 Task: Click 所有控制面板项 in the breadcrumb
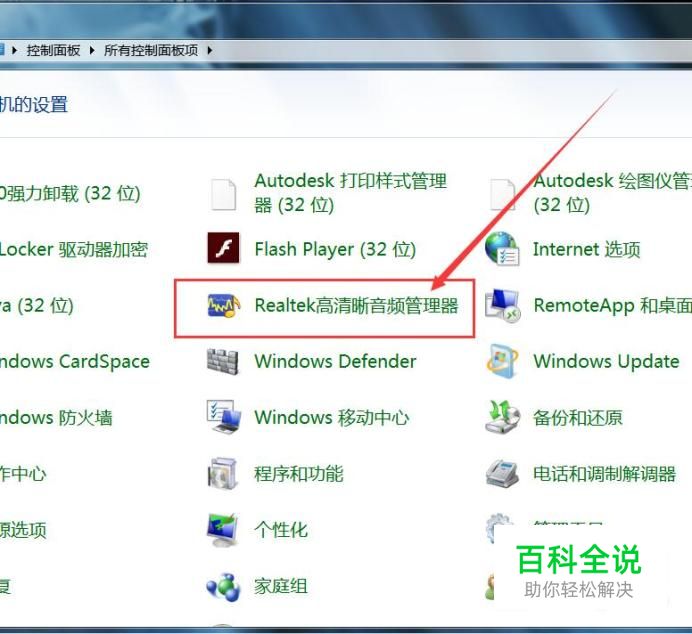point(151,50)
